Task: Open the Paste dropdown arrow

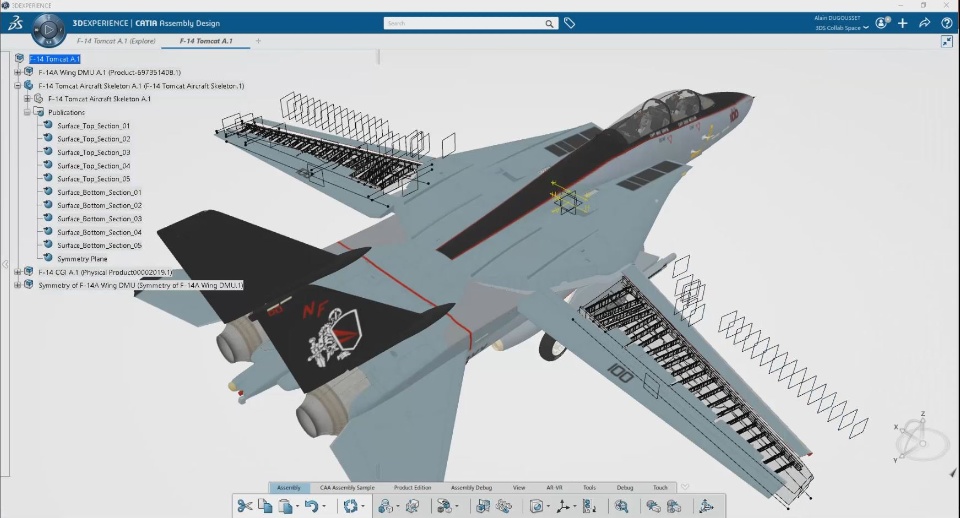Action: click(x=298, y=506)
